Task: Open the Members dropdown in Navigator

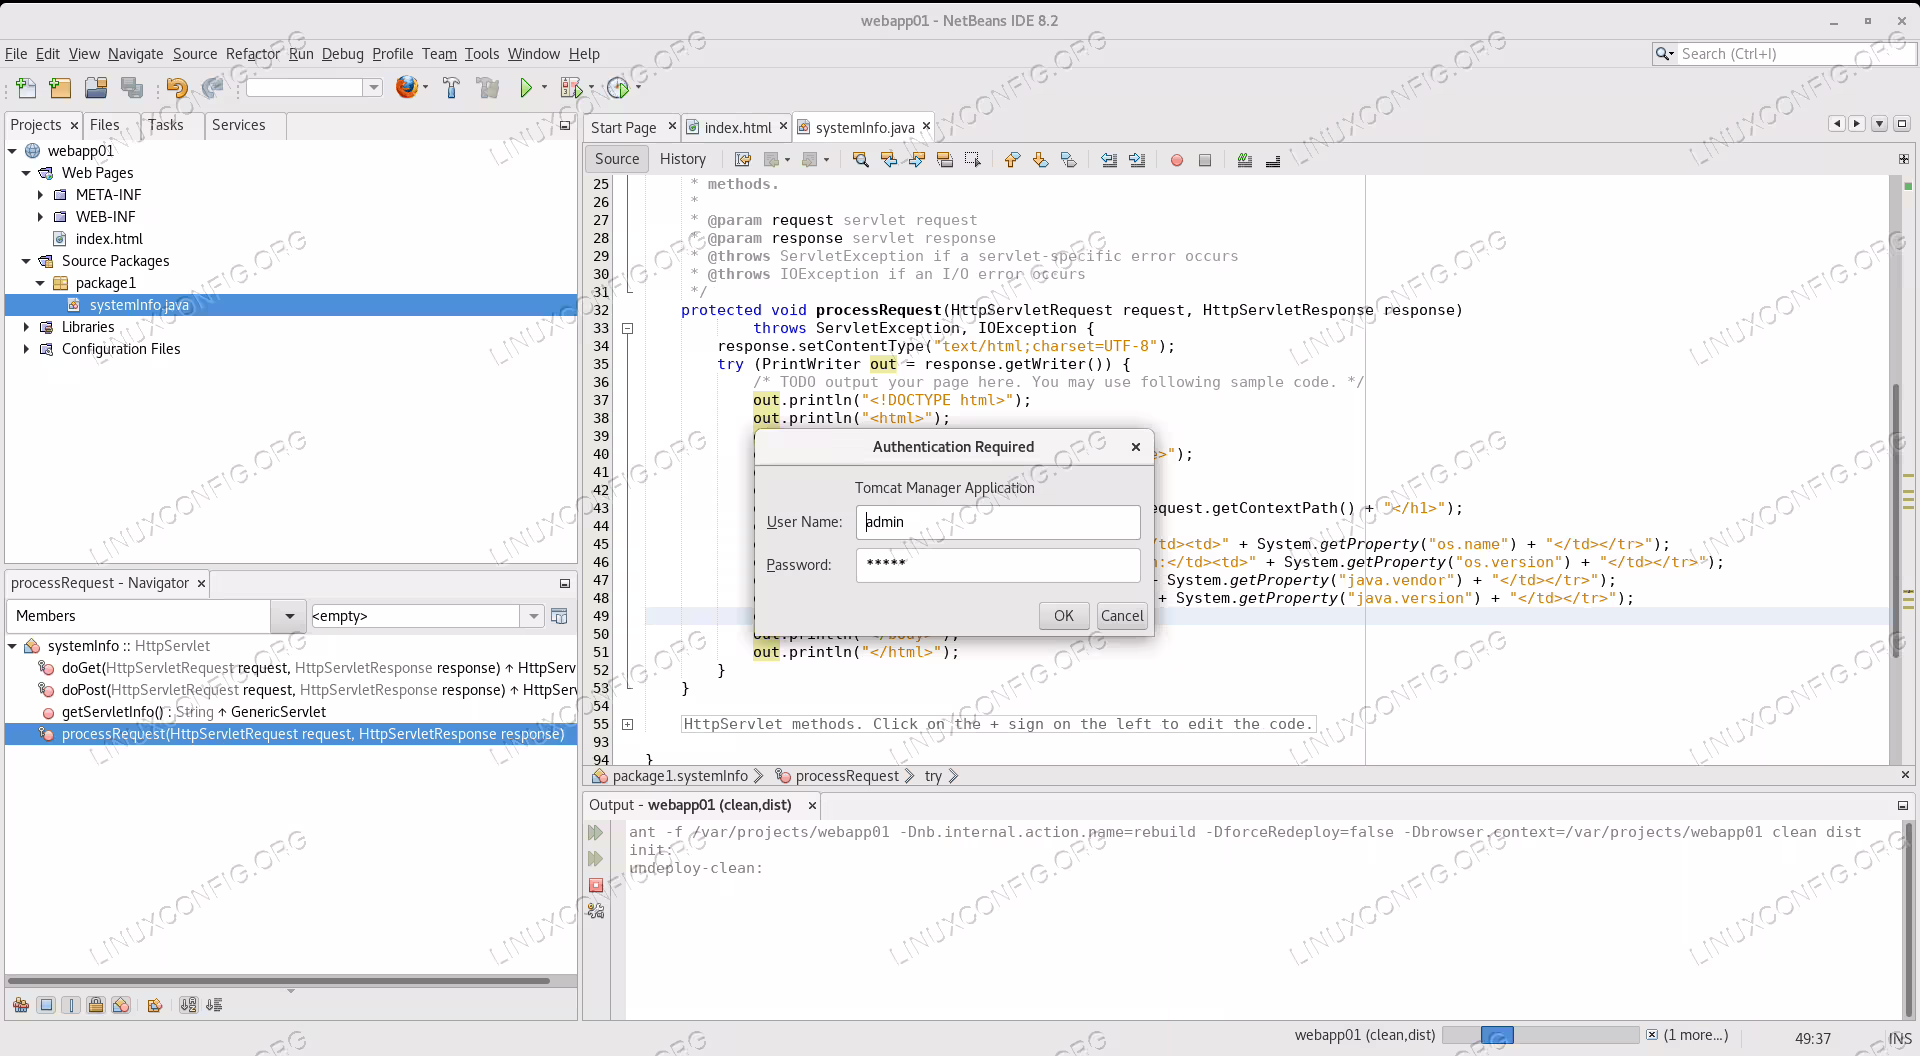Action: tap(289, 616)
